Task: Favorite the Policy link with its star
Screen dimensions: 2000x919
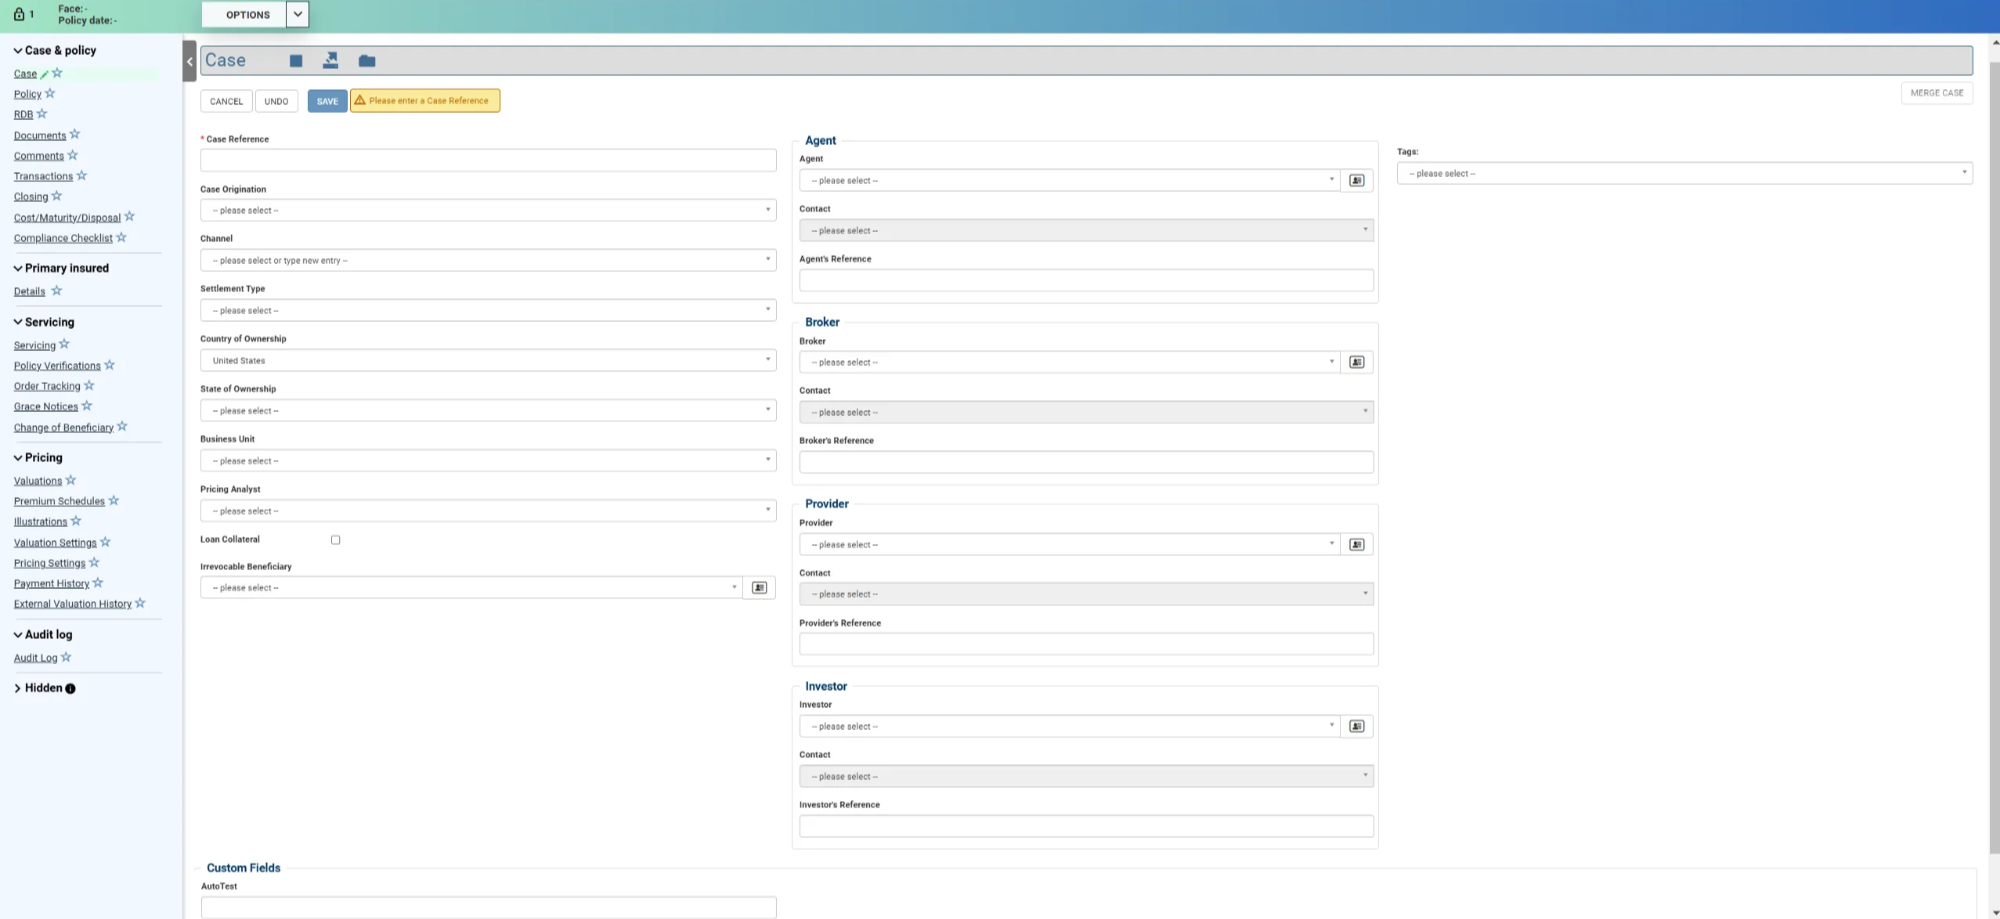Action: [50, 94]
